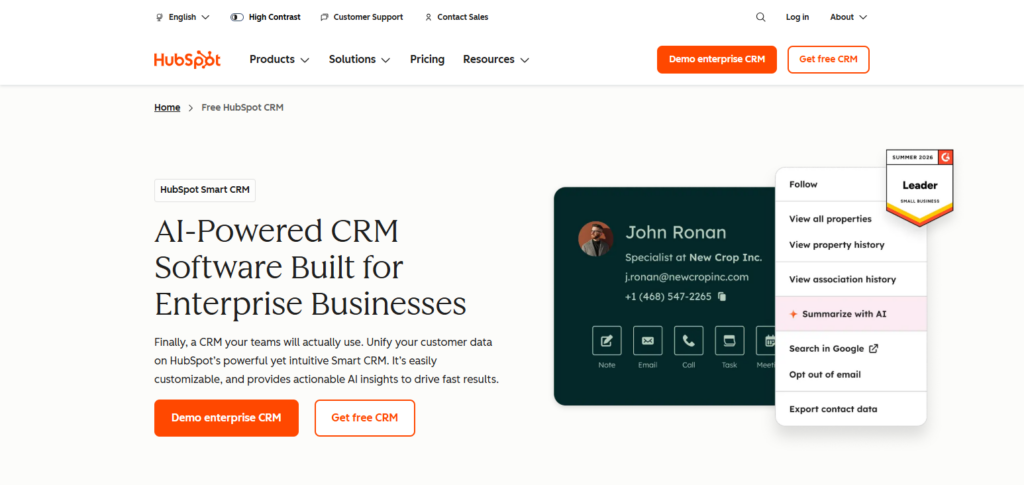
Task: Click the Note icon on contact card
Action: point(607,341)
